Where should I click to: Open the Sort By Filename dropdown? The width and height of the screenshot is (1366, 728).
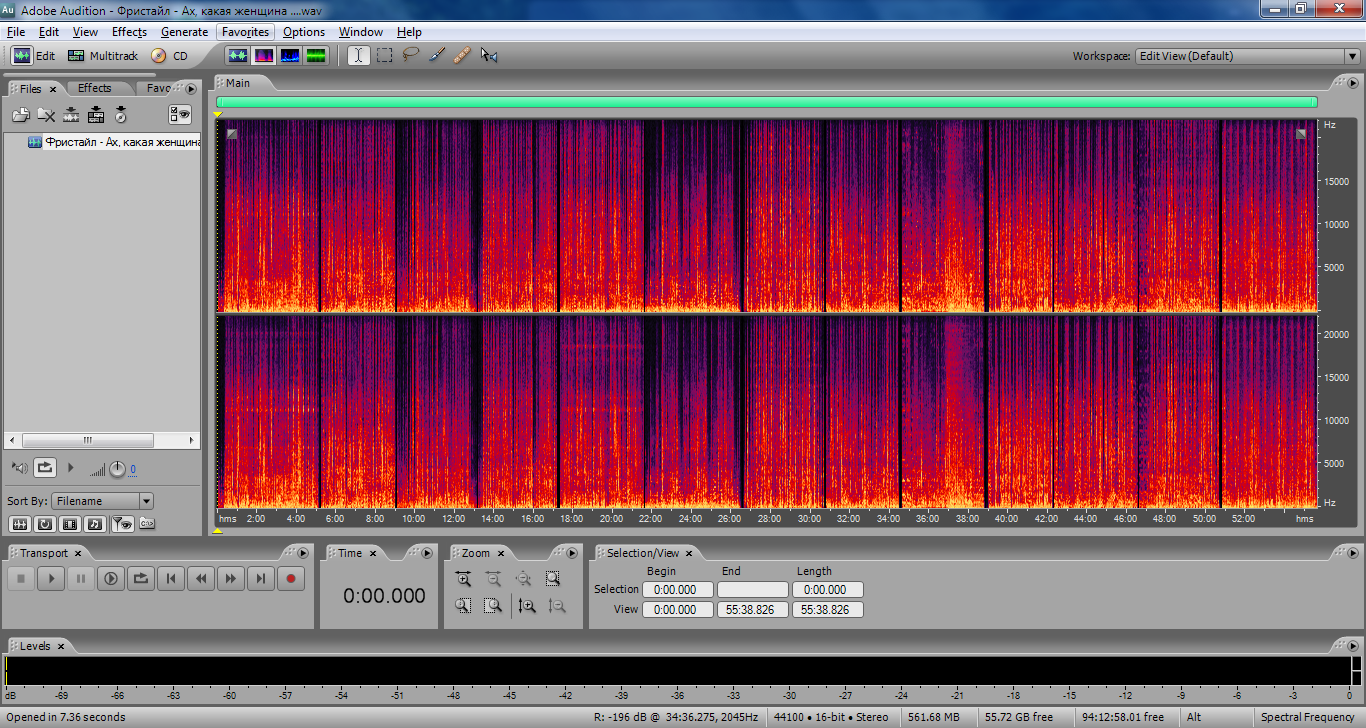[x=102, y=501]
